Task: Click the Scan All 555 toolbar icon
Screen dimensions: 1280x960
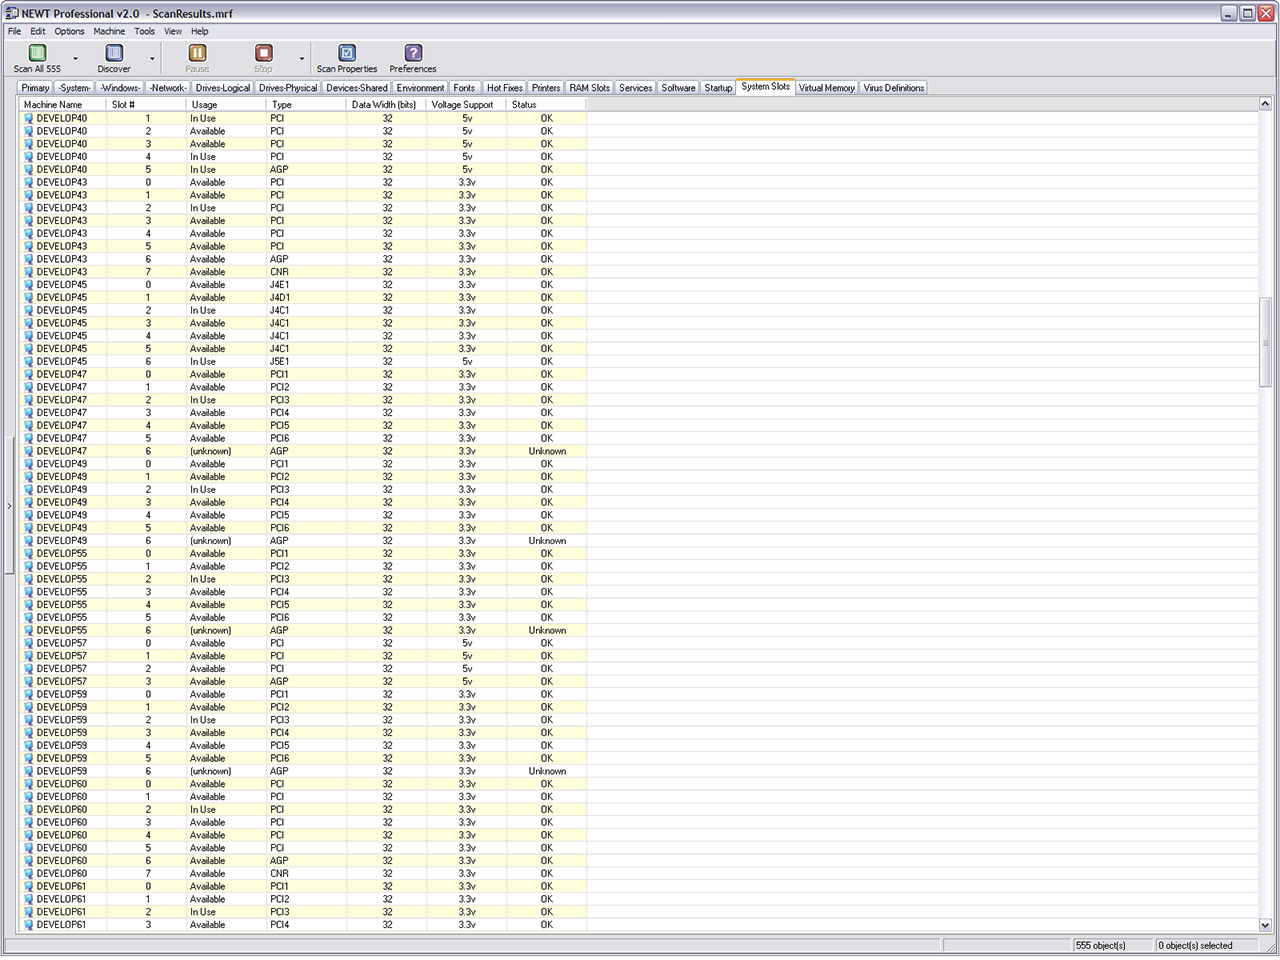Action: (x=37, y=53)
